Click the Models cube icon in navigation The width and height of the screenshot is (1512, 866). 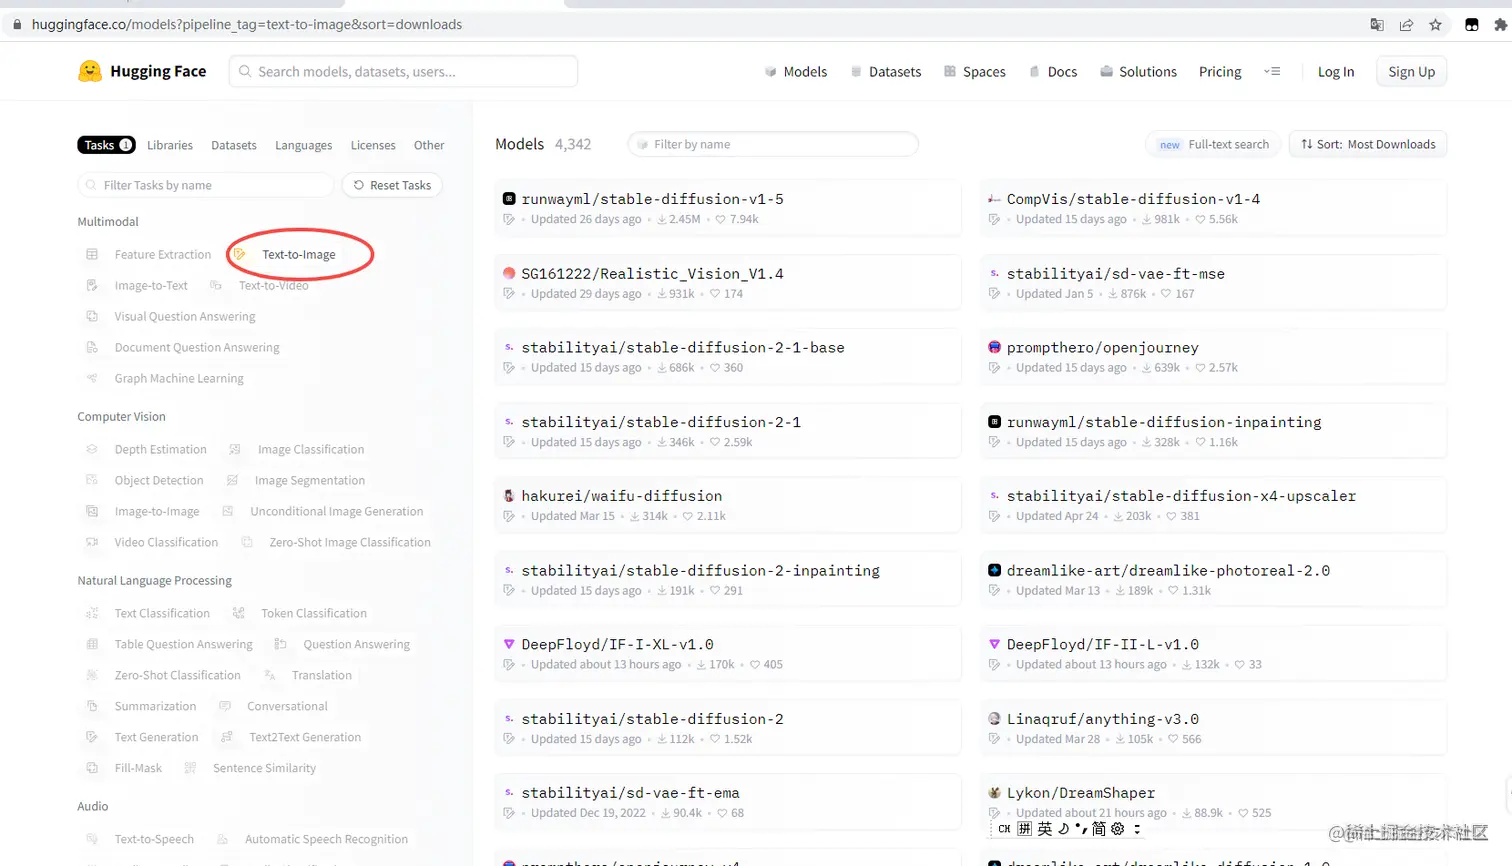coord(770,72)
